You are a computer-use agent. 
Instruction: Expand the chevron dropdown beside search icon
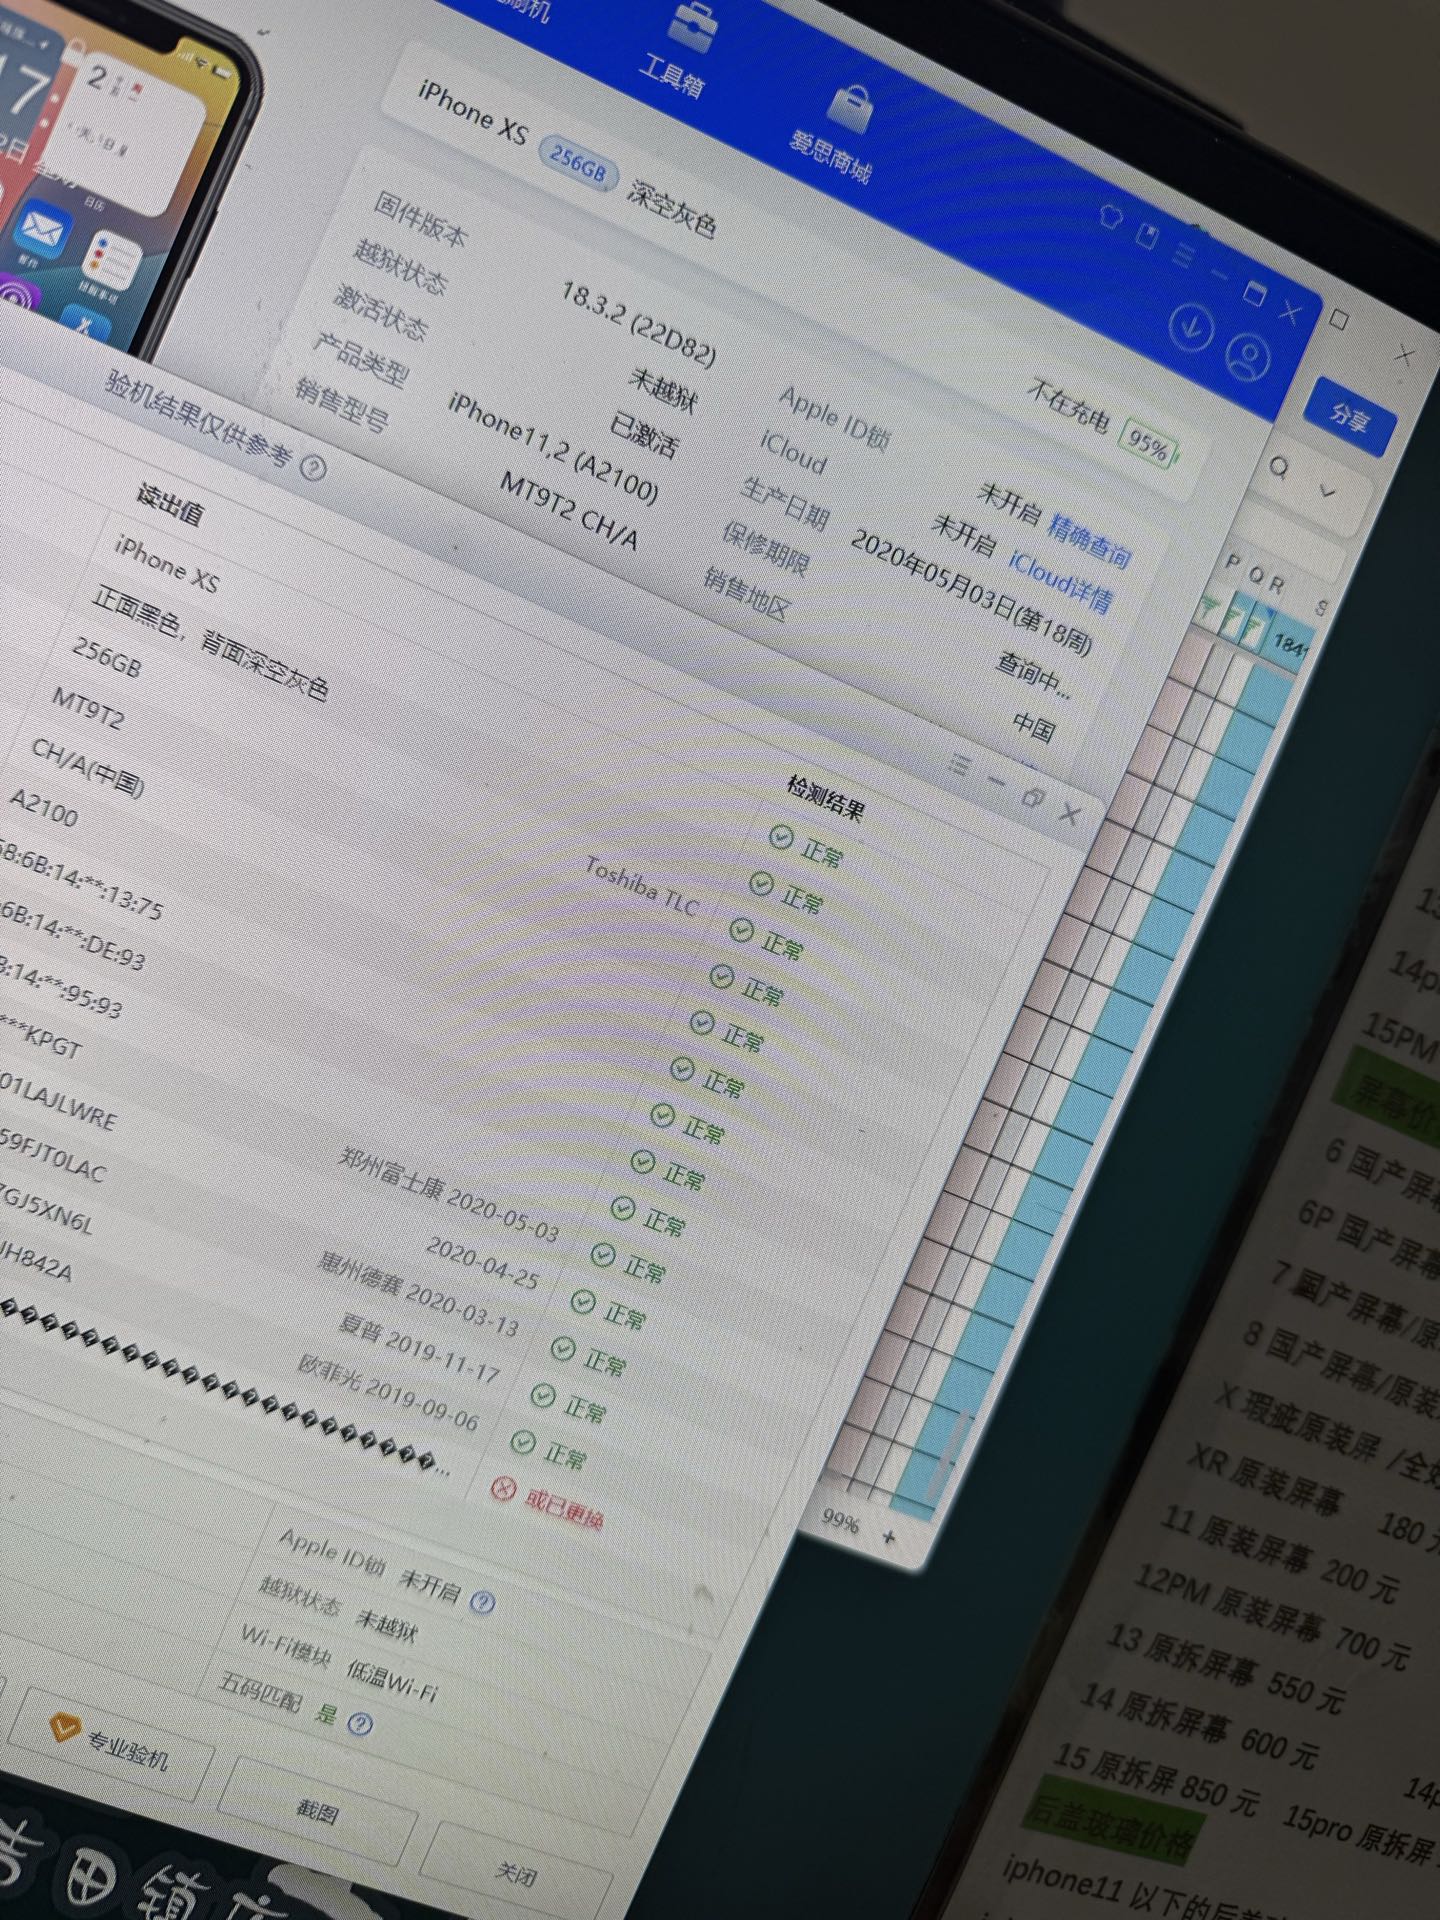pyautogui.click(x=1328, y=491)
